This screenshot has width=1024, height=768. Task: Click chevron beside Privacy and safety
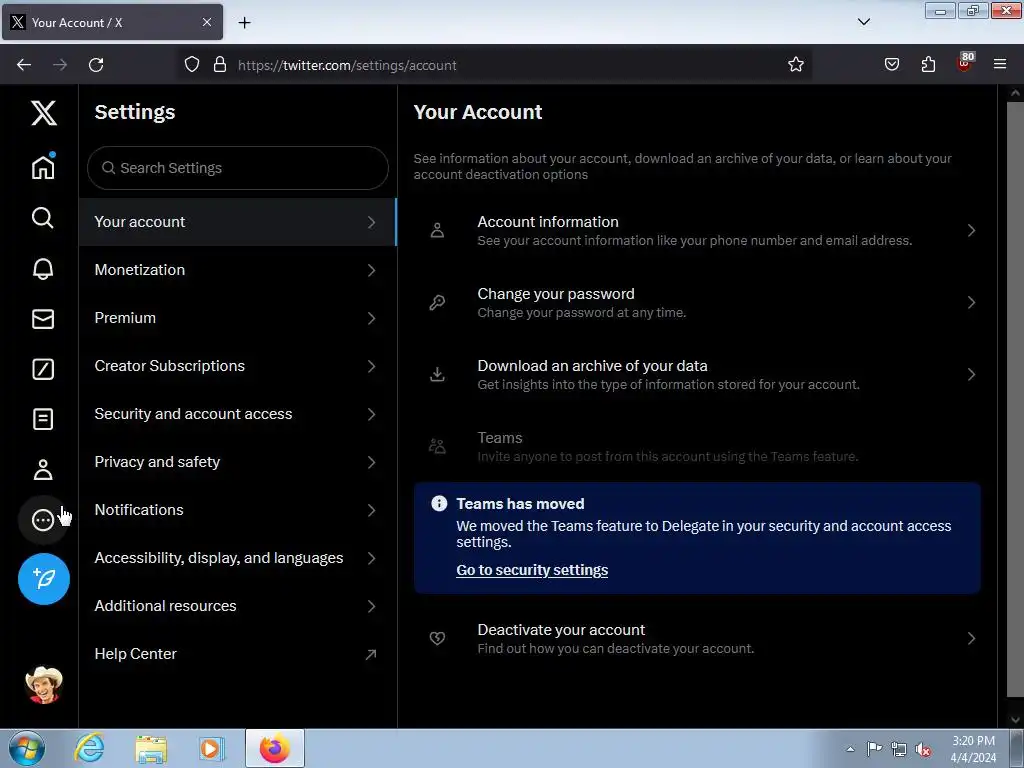point(371,462)
